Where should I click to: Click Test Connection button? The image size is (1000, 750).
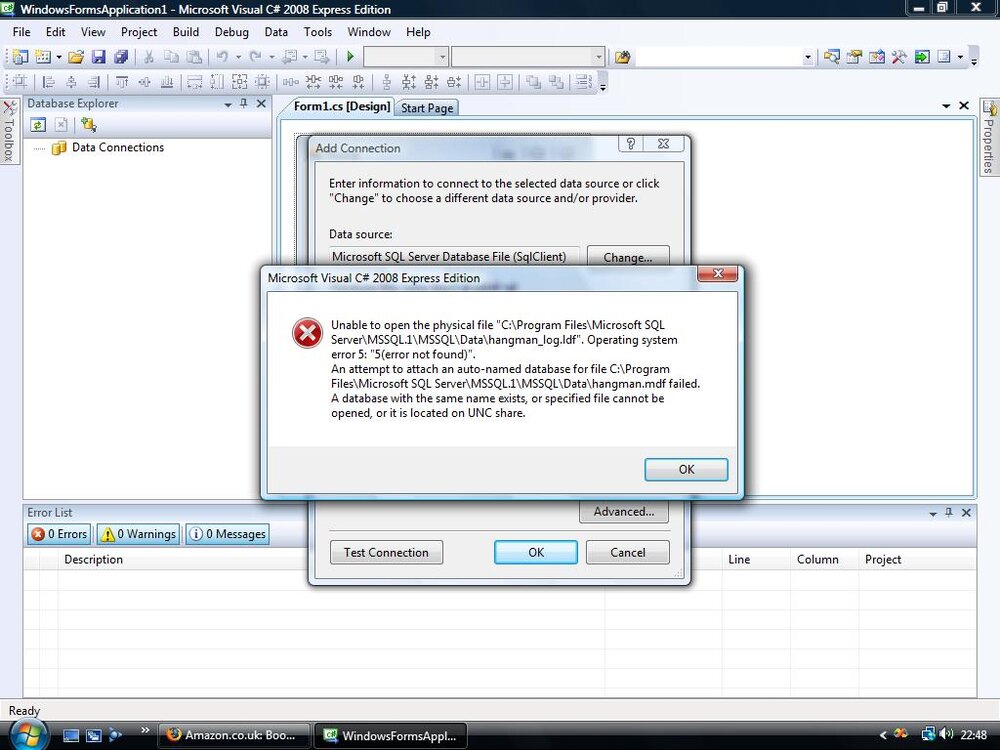point(386,552)
